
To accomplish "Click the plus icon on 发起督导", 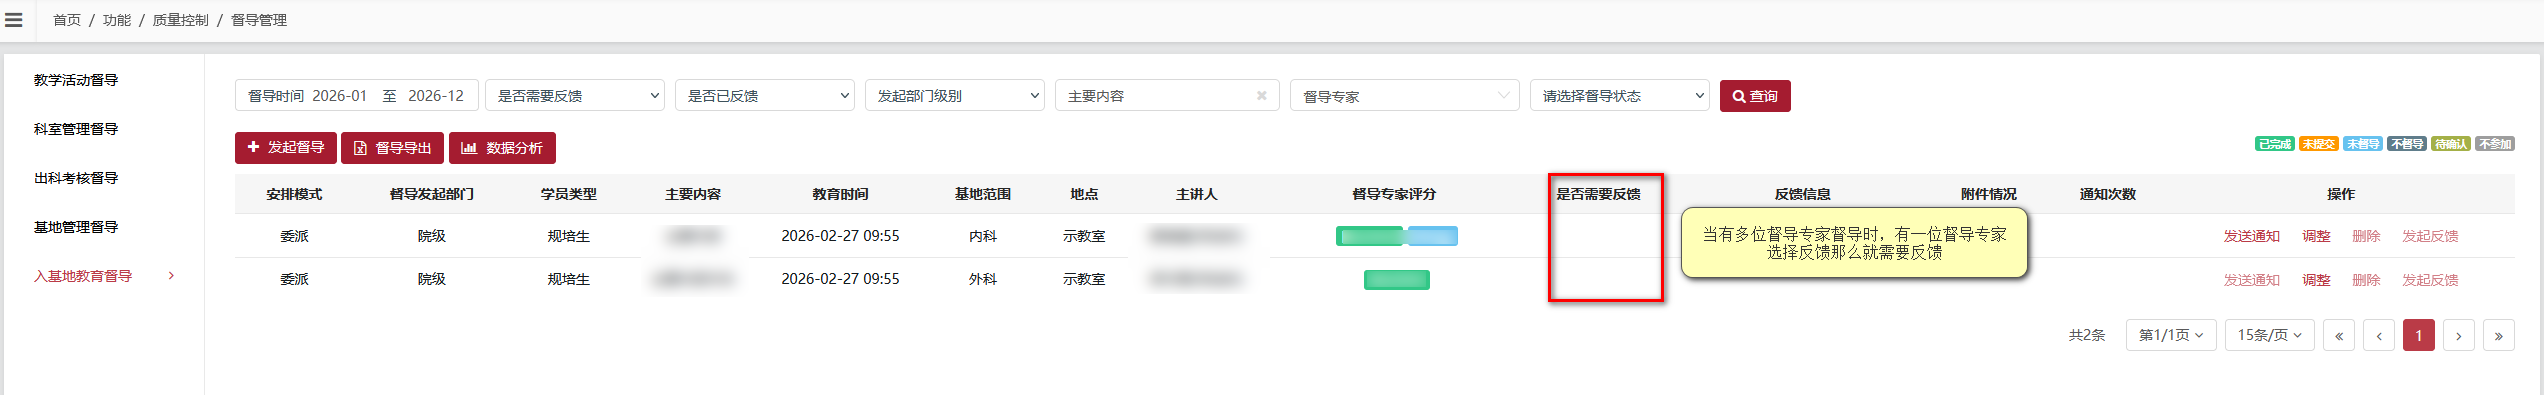I will click(x=253, y=147).
